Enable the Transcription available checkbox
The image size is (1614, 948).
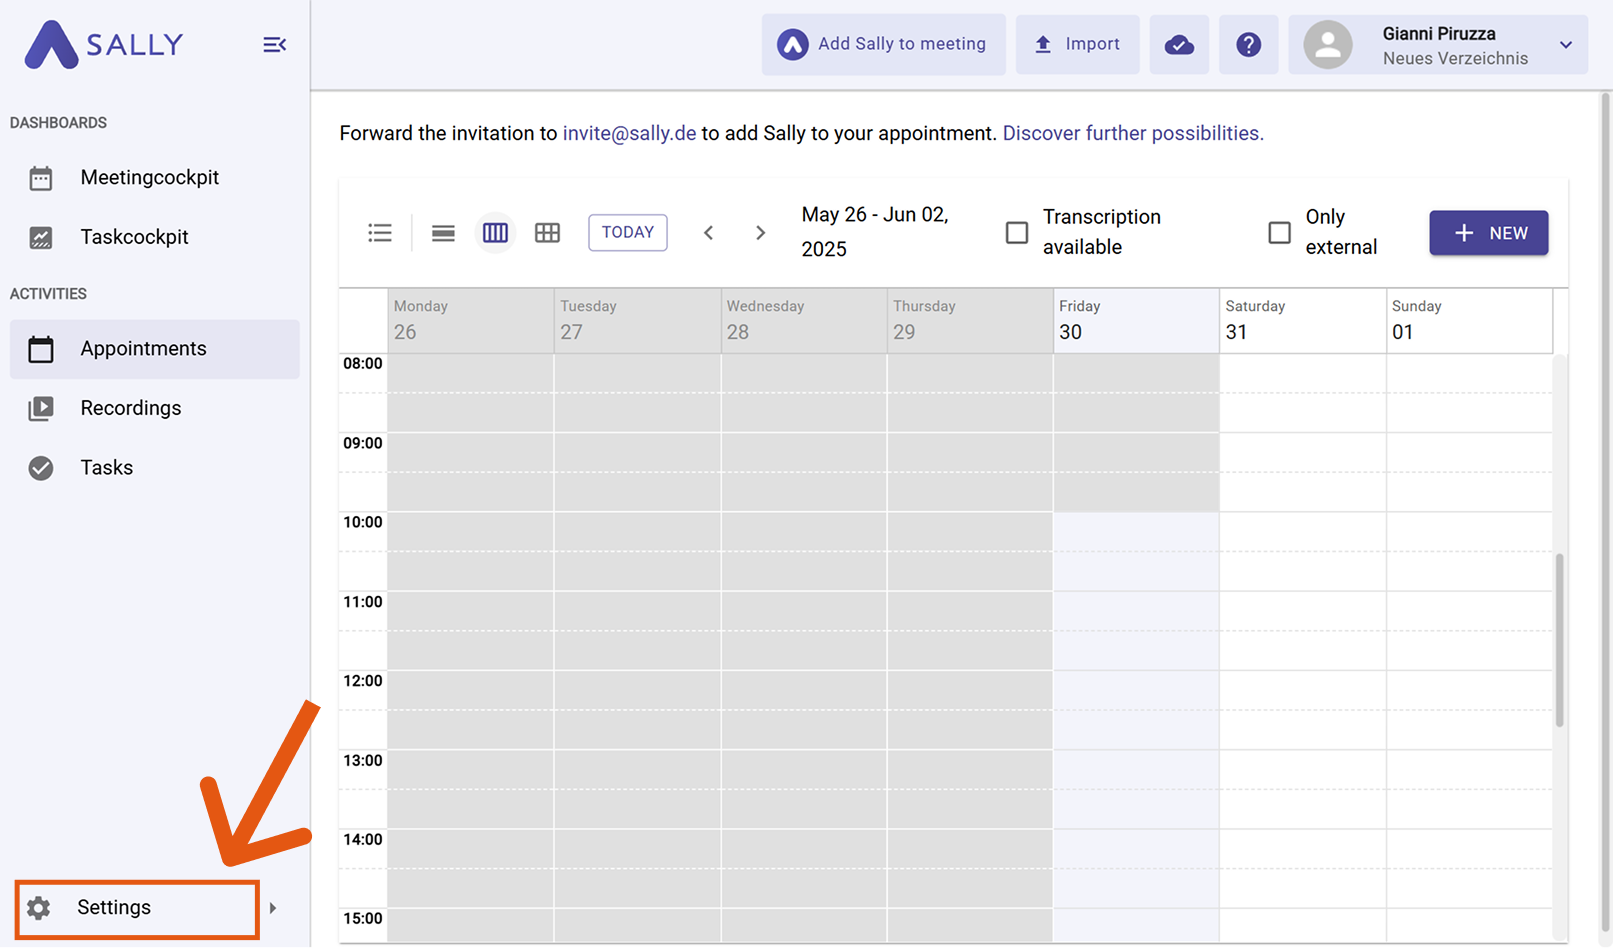[x=1017, y=233]
